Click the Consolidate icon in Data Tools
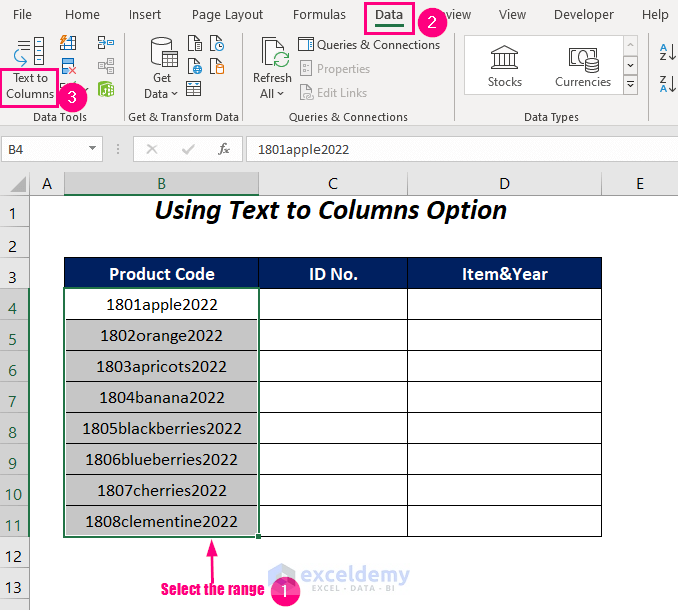 tap(106, 43)
